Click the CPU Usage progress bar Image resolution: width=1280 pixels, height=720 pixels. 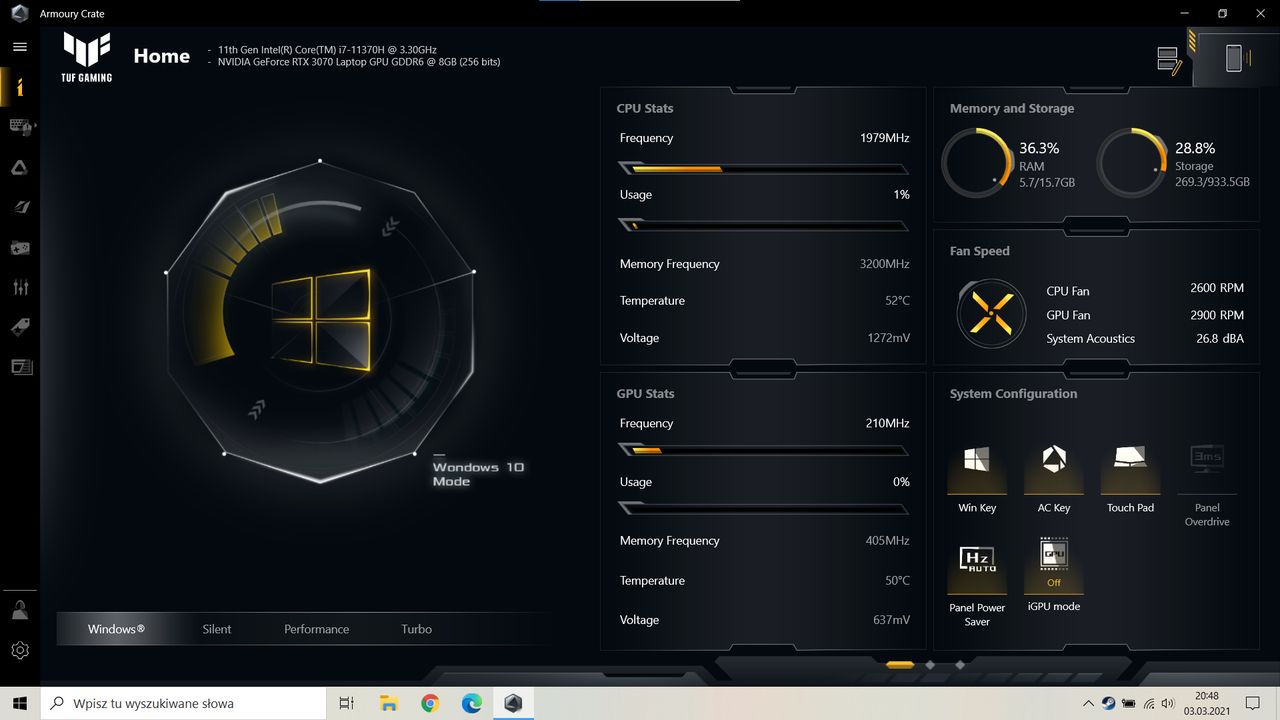764,226
